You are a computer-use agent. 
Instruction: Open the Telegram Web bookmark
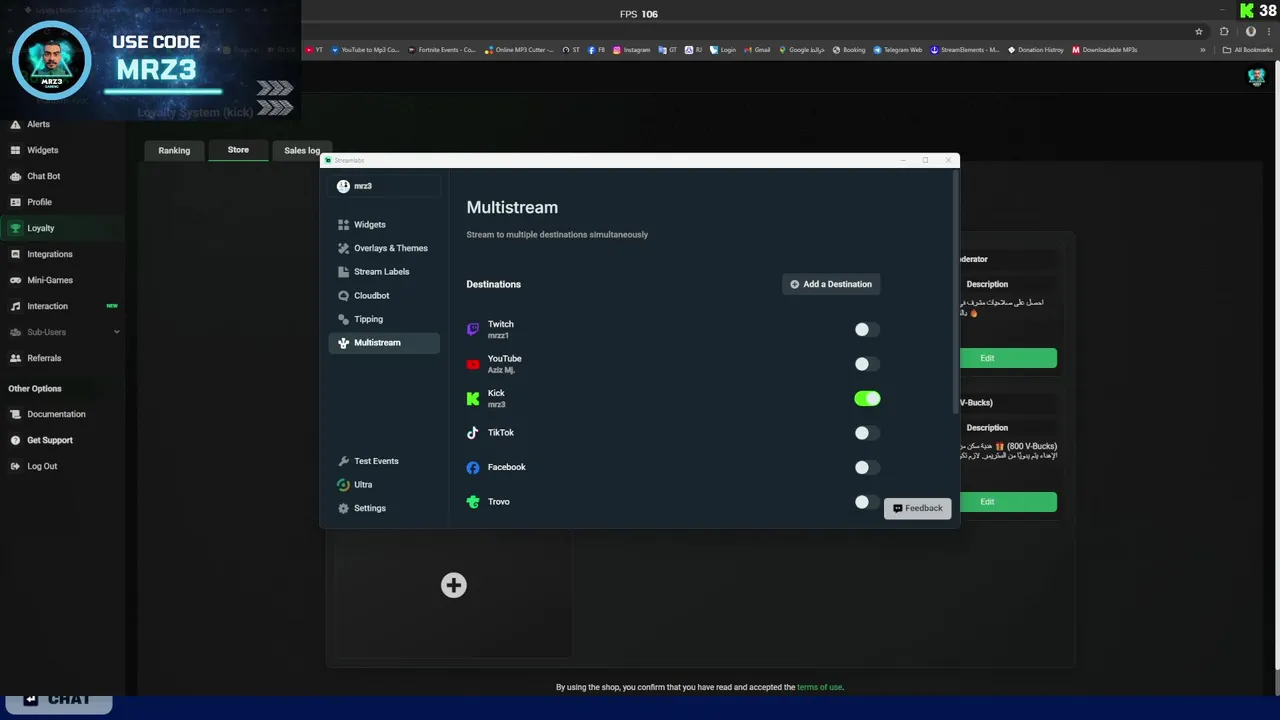[x=897, y=50]
